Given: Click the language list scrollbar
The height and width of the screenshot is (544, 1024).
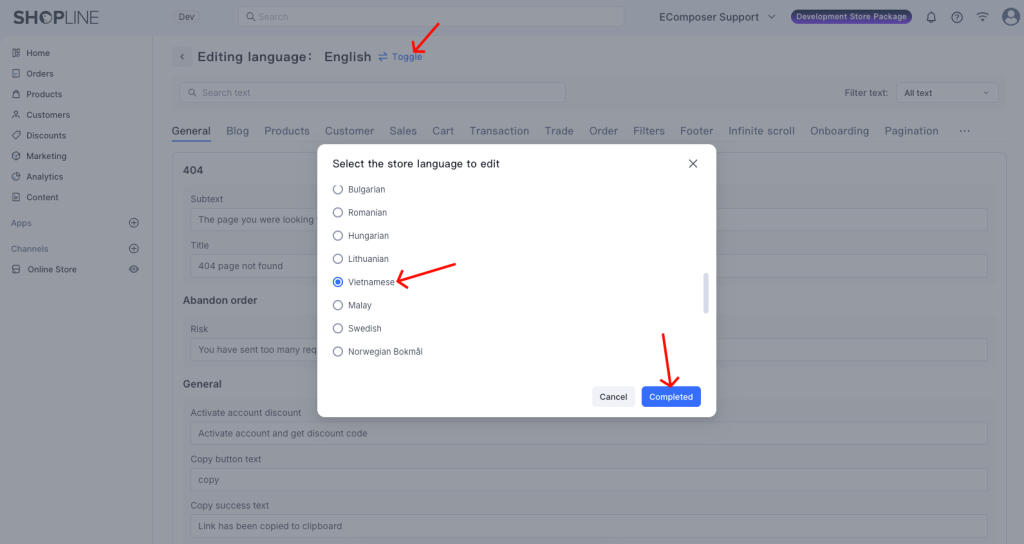Looking at the screenshot, I should pos(706,293).
